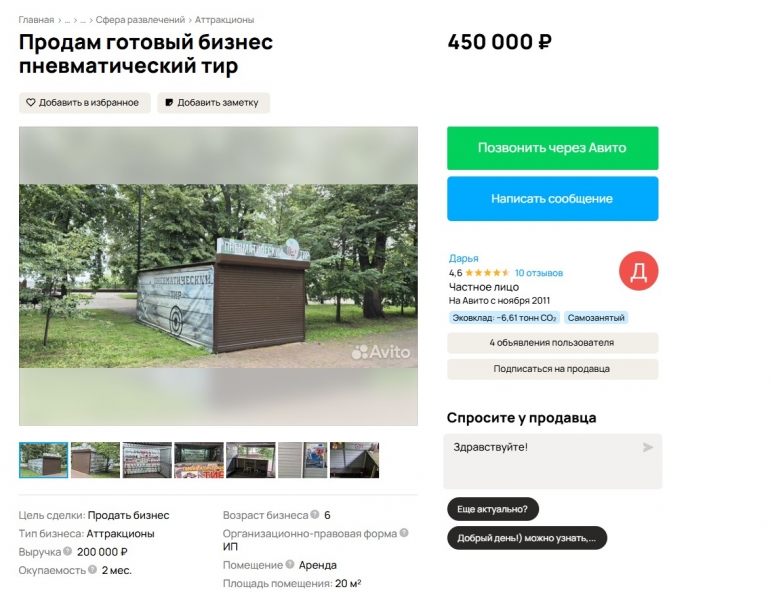
Task: Click the heart icon to add to favorites
Action: pyautogui.click(x=30, y=103)
